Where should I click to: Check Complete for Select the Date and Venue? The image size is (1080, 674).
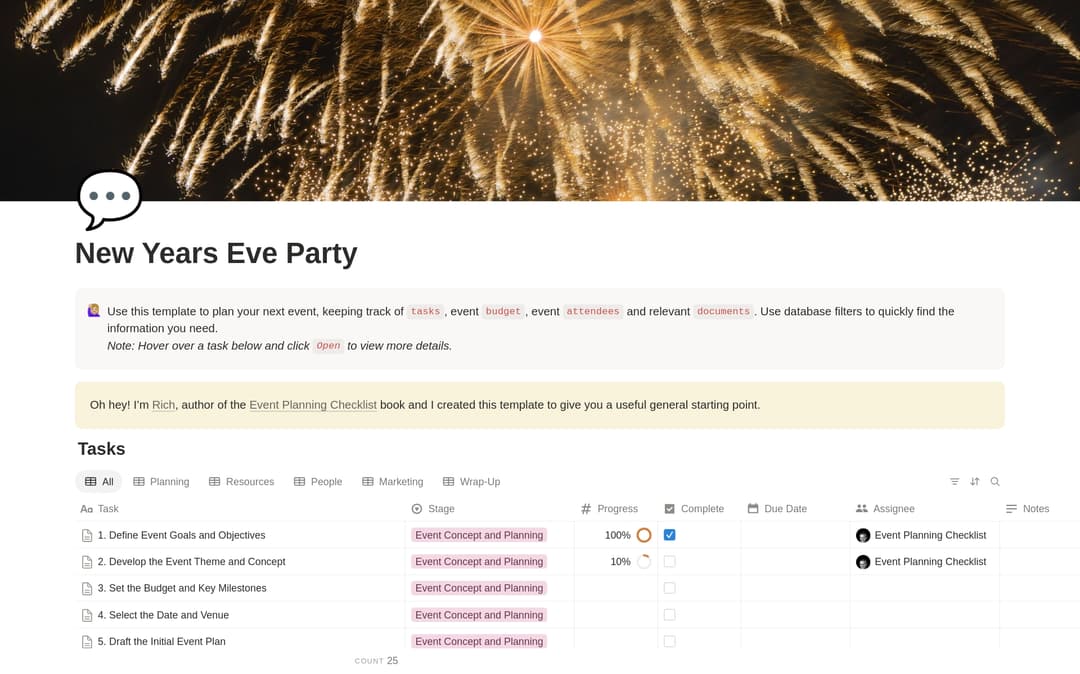669,615
